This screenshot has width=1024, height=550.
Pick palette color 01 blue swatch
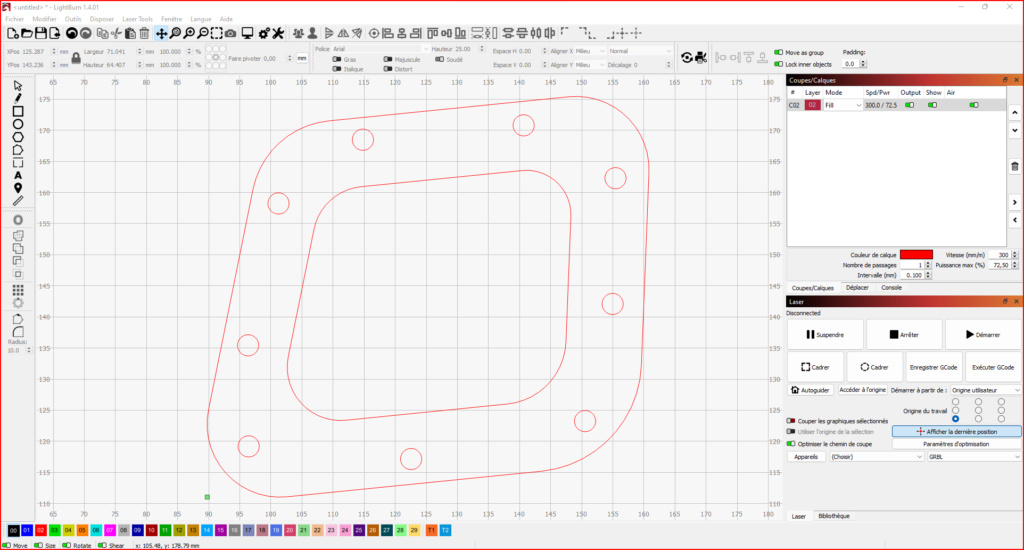(x=27, y=530)
